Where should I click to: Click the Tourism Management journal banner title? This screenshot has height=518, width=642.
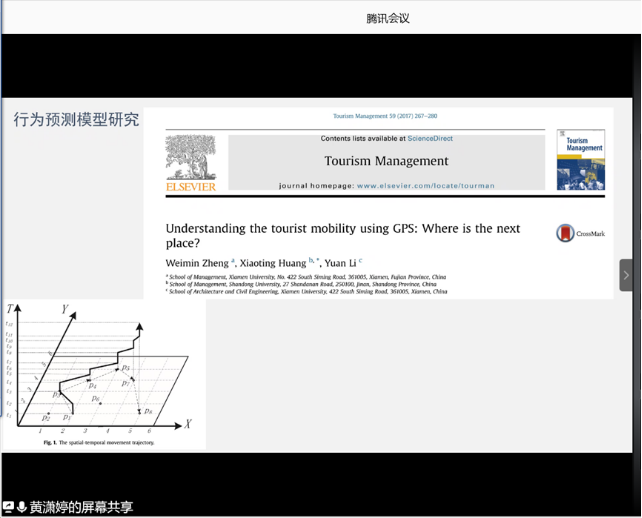(386, 160)
